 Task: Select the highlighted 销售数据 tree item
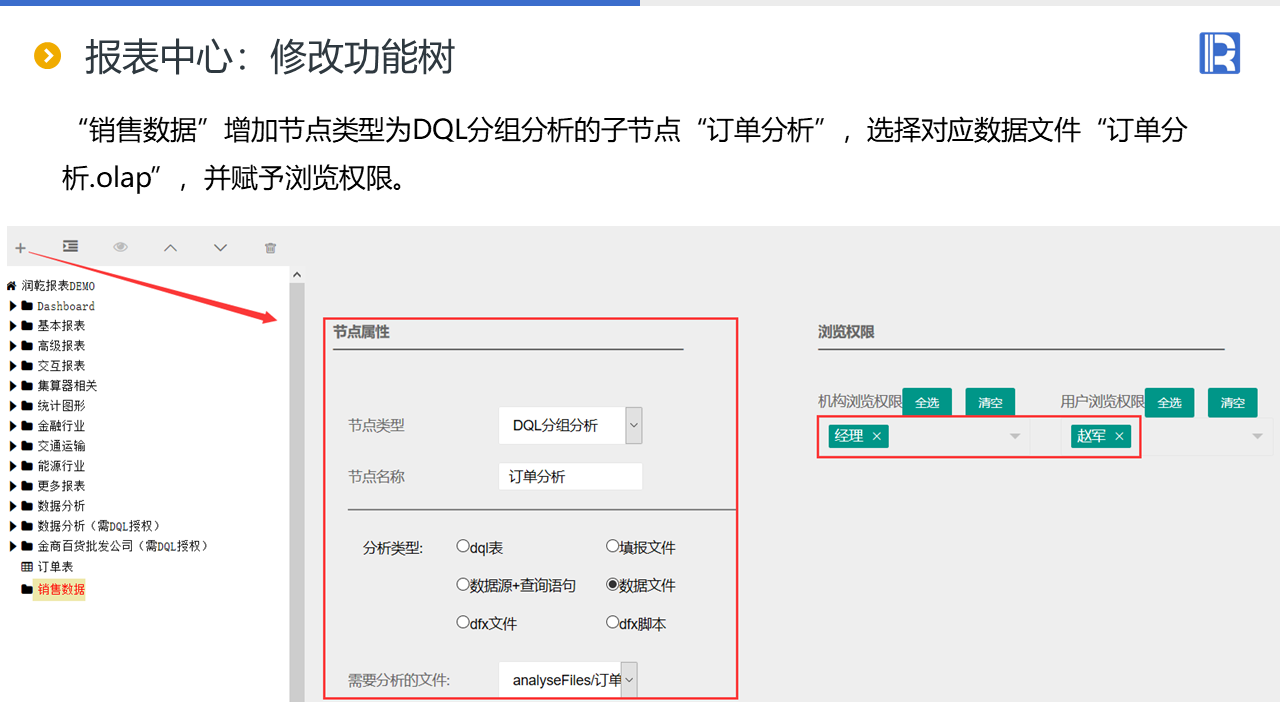tap(61, 589)
